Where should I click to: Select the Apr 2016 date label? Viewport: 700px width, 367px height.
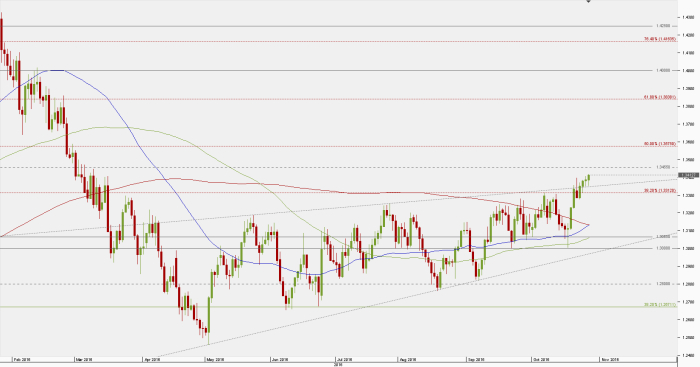click(151, 359)
